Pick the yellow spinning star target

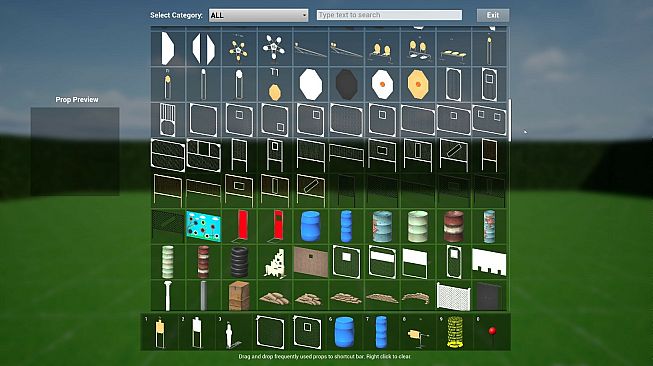pyautogui.click(x=239, y=50)
